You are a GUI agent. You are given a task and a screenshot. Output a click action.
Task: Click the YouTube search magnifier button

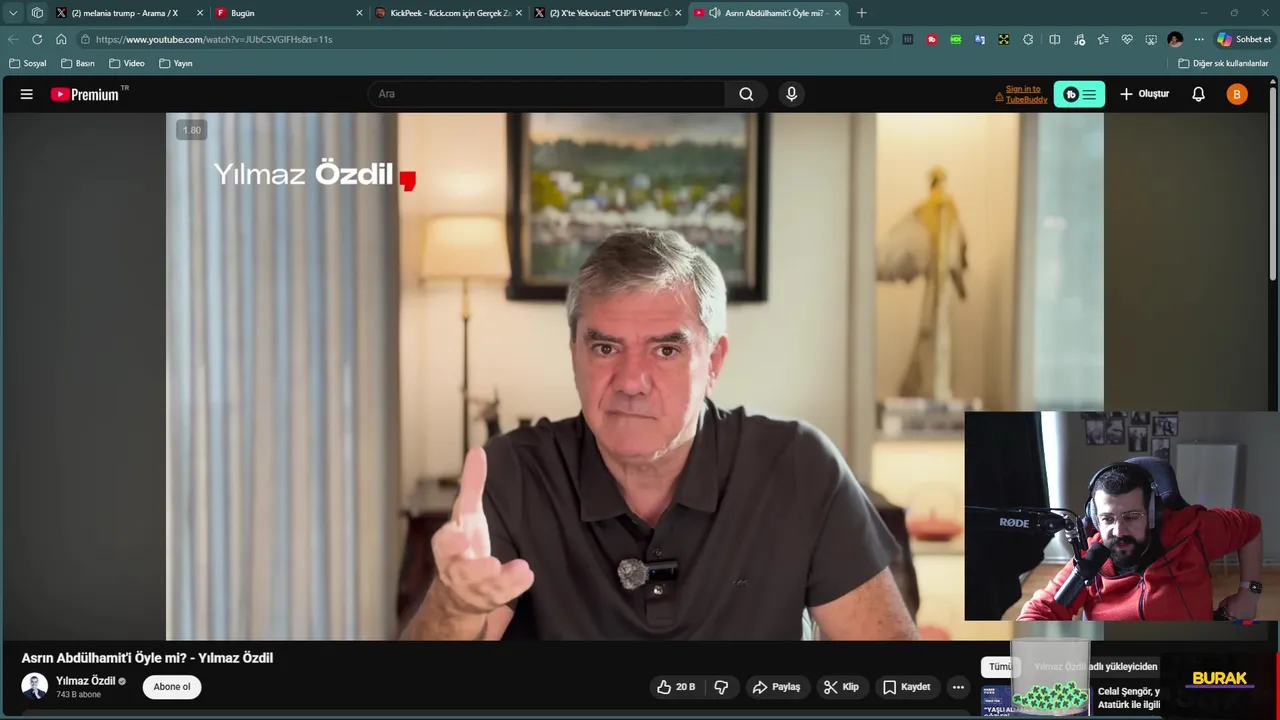coord(746,94)
